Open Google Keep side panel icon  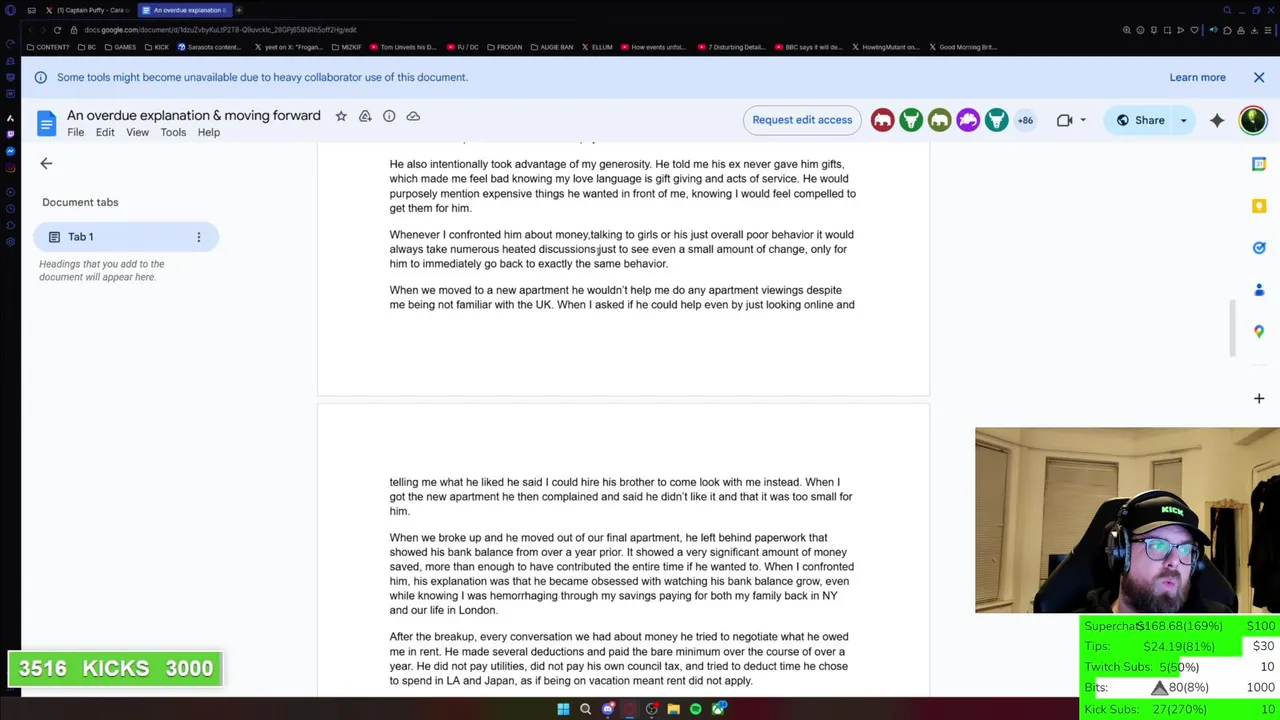[1259, 206]
